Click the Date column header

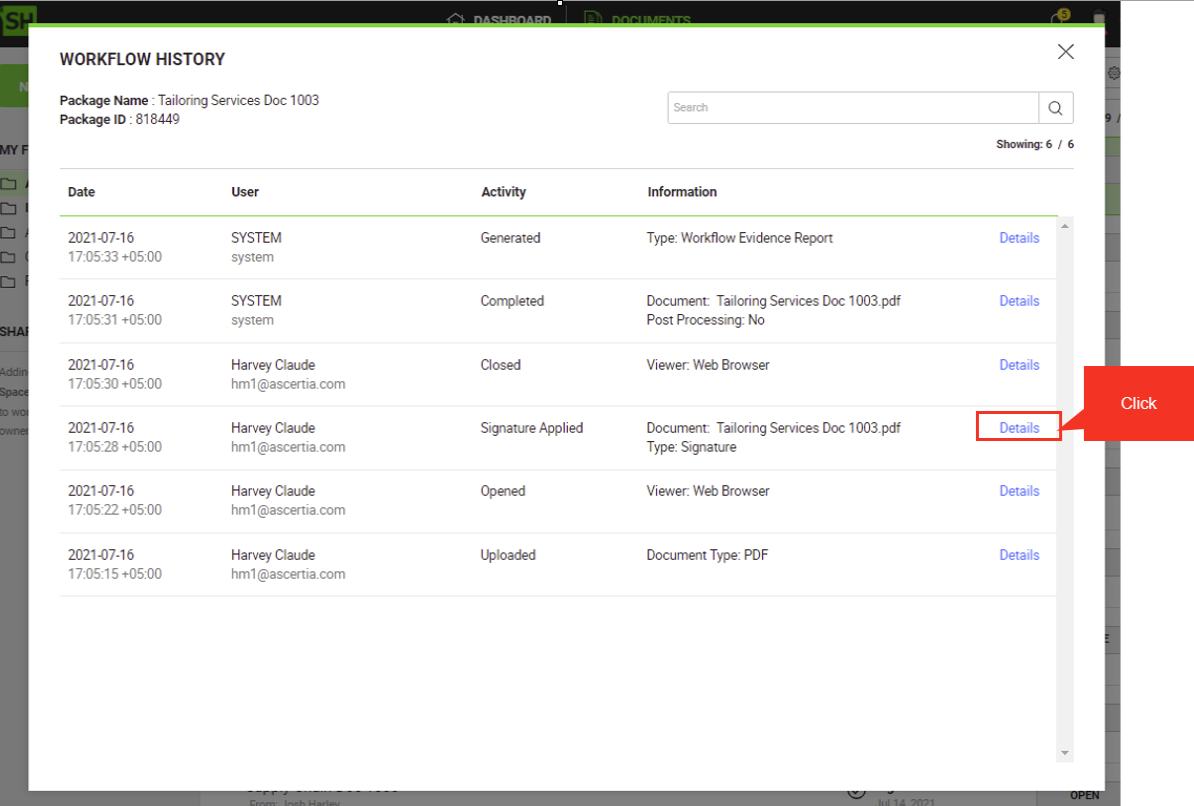click(x=82, y=192)
